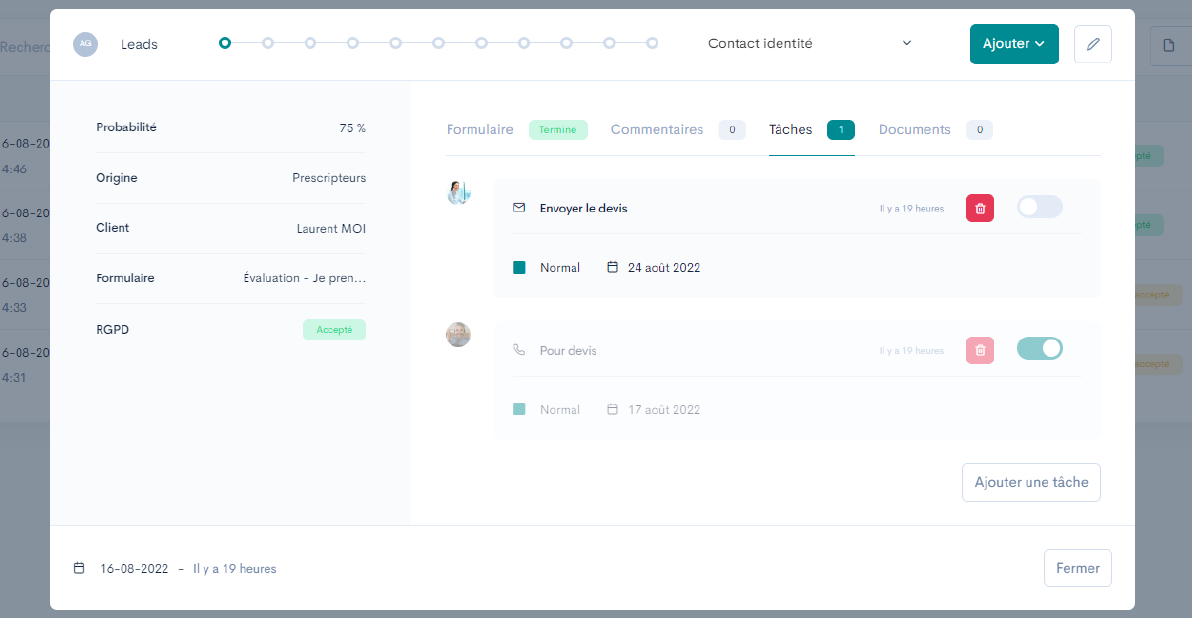Open the Contact identité dropdown
This screenshot has width=1192, height=618.
[810, 43]
